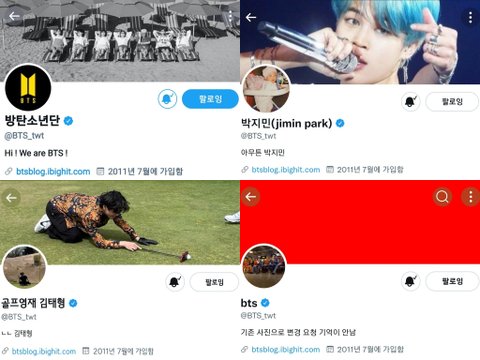The image size is (480, 360).
Task: Go back from golf course profile
Action: tap(11, 198)
